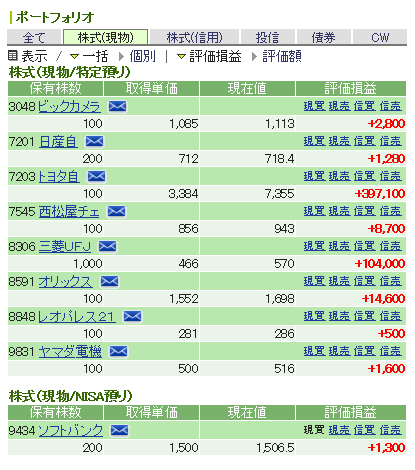This screenshot has height=470, width=415.
Task: Click the +104,000 profit value
Action: tap(380, 264)
